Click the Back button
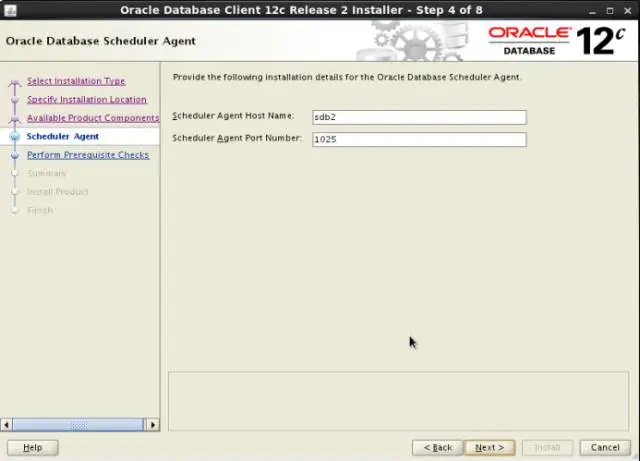The height and width of the screenshot is (461, 640). tap(438, 448)
